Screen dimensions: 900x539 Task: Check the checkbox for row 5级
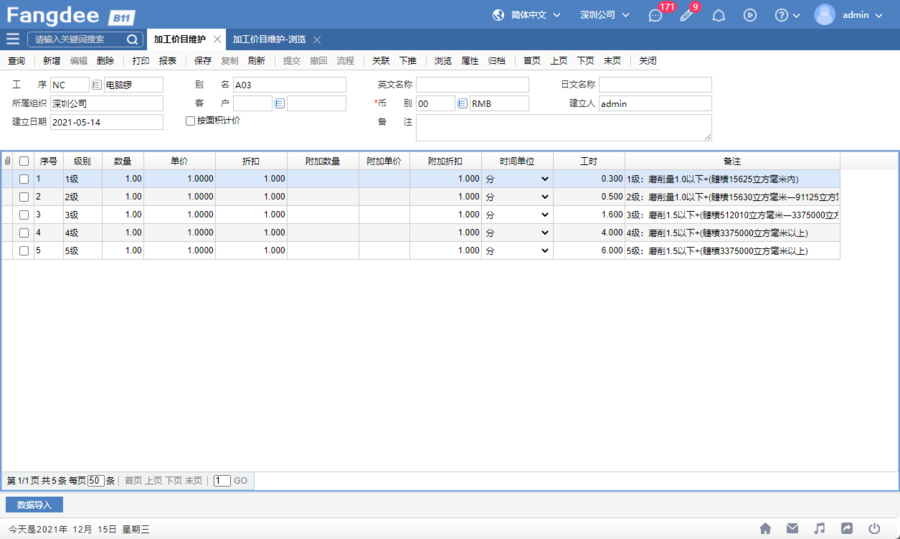[x=24, y=251]
